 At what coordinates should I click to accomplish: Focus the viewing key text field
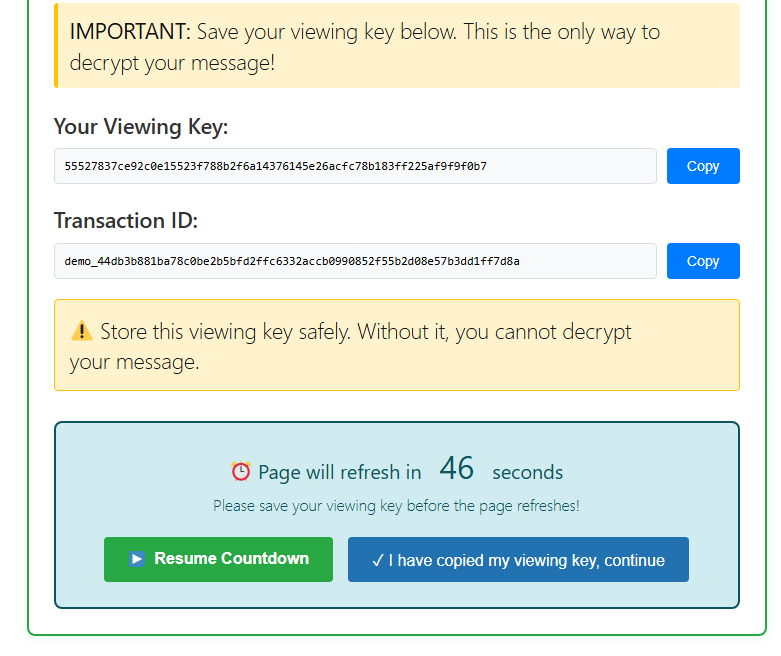pyautogui.click(x=355, y=166)
